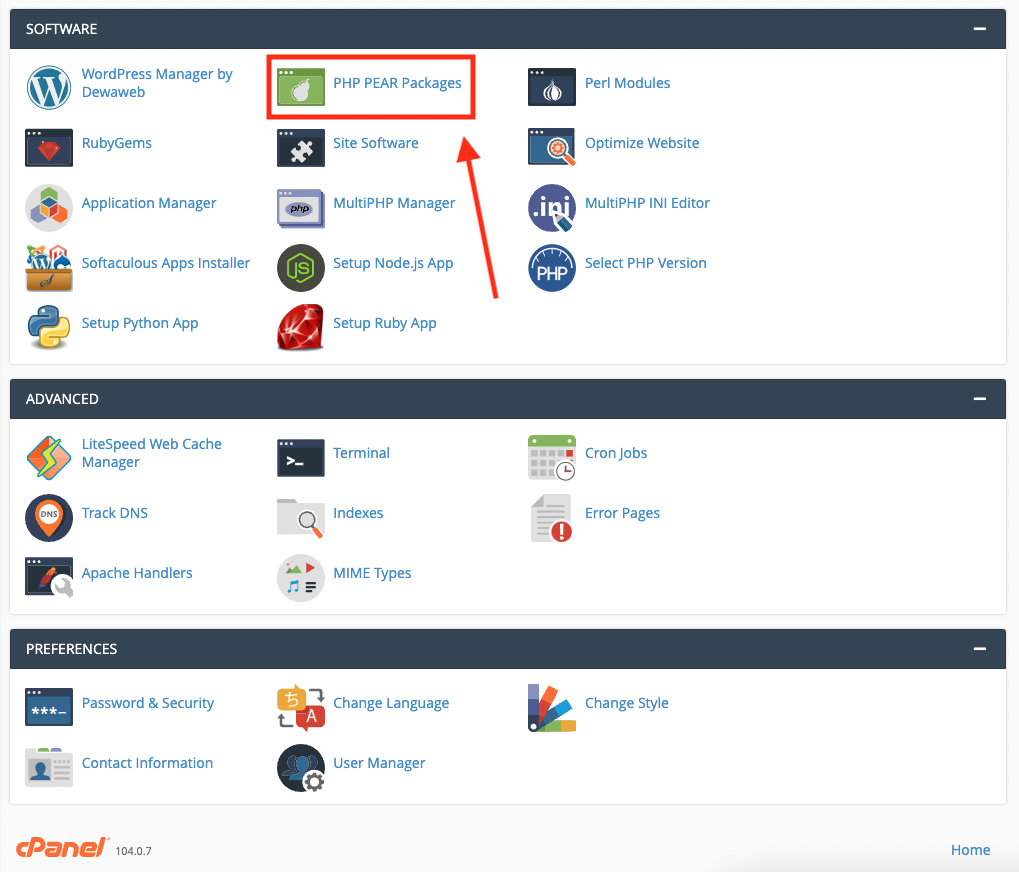Collapse the Preferences section
This screenshot has width=1019, height=872.
pyautogui.click(x=980, y=648)
